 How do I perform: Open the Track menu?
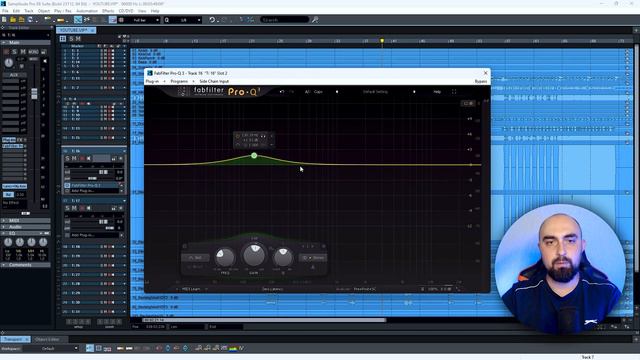tap(29, 11)
